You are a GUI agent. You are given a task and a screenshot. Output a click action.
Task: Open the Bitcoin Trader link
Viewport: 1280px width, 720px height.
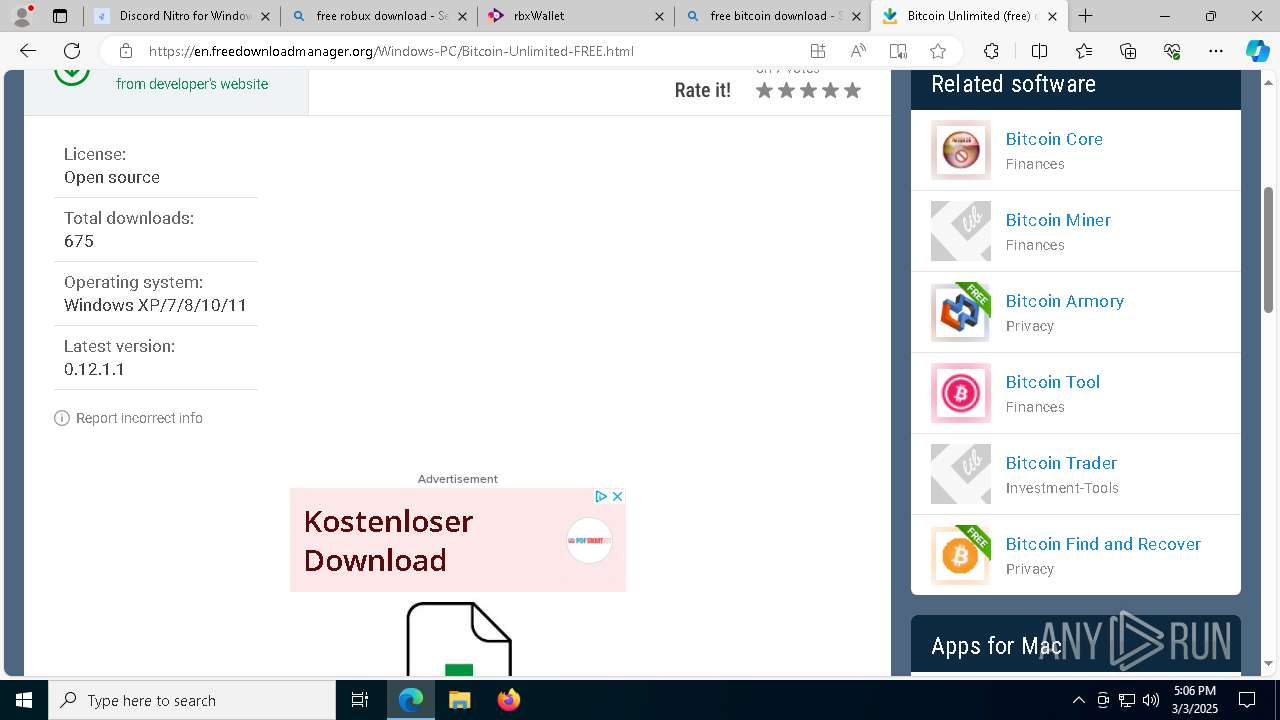click(x=1061, y=463)
